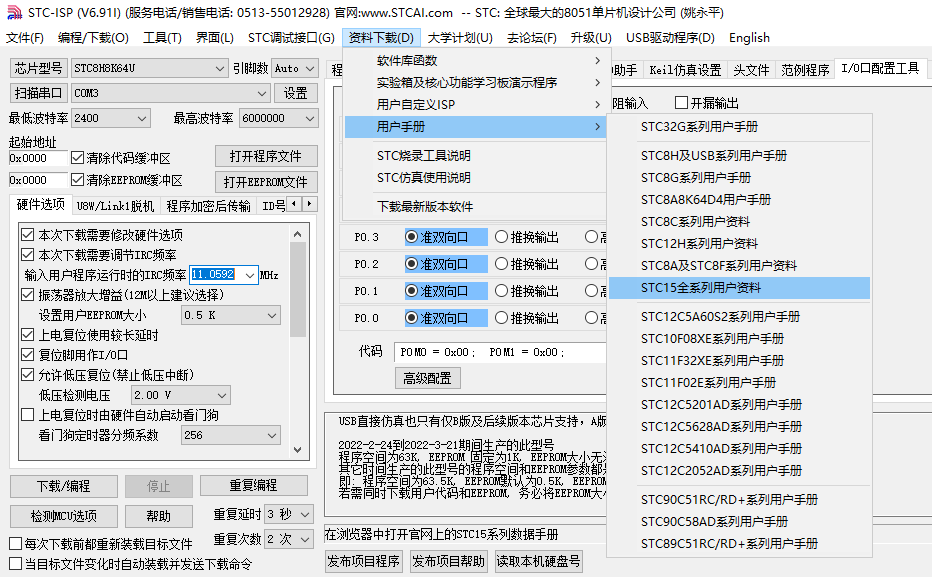Screen dimensions: 932x577
Task: Toggle 复位脚用作I/O口 checkbox
Action: coord(27,355)
